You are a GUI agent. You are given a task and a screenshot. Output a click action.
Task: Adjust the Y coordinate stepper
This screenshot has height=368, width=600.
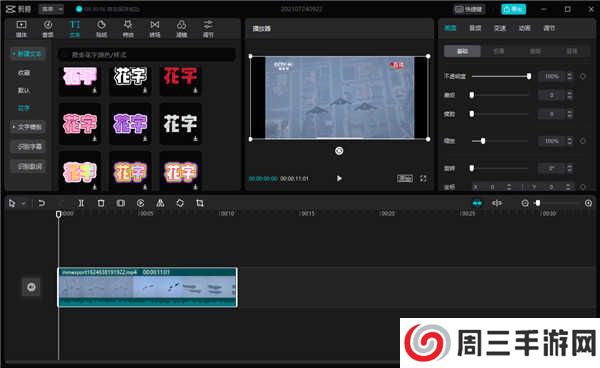pyautogui.click(x=568, y=187)
